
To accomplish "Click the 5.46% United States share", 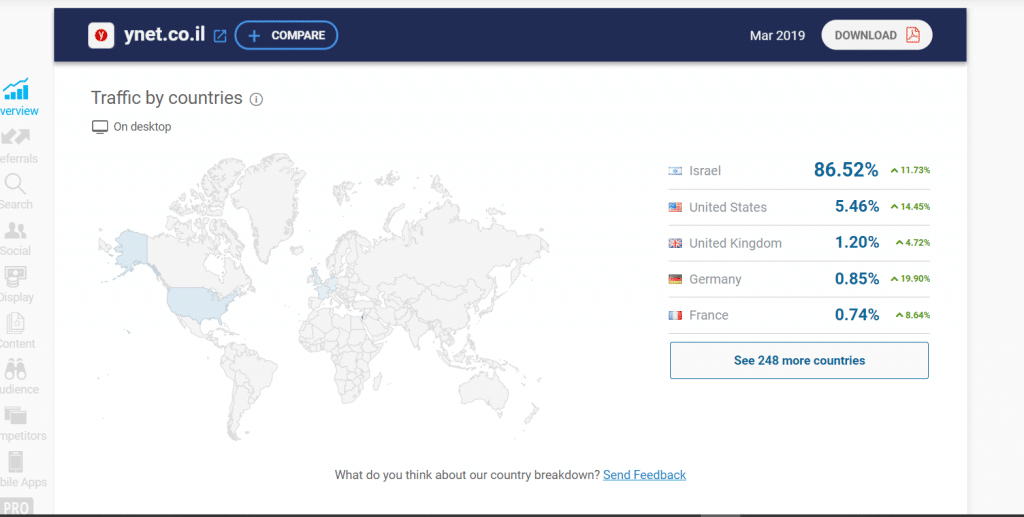I will coord(857,207).
